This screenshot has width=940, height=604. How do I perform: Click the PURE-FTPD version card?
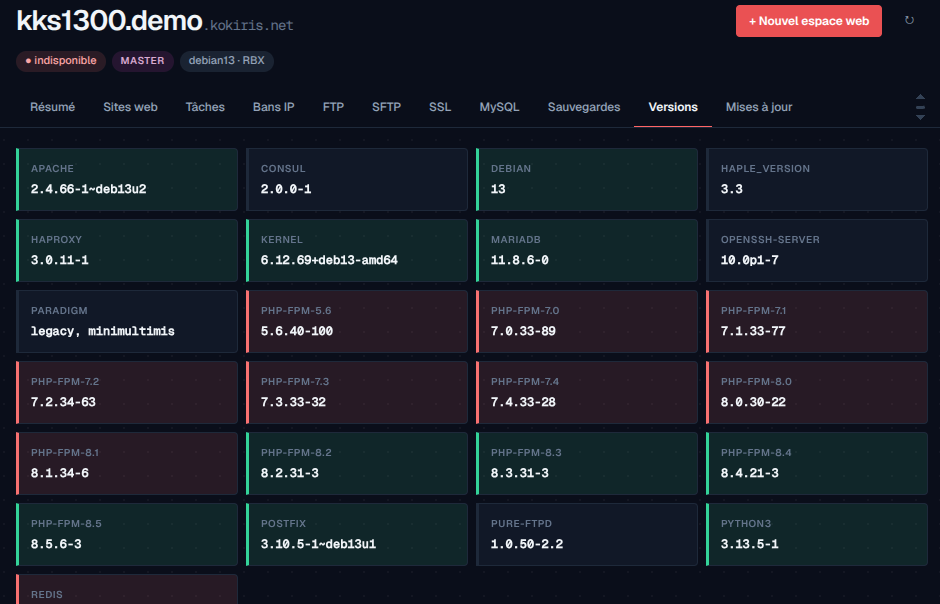587,534
